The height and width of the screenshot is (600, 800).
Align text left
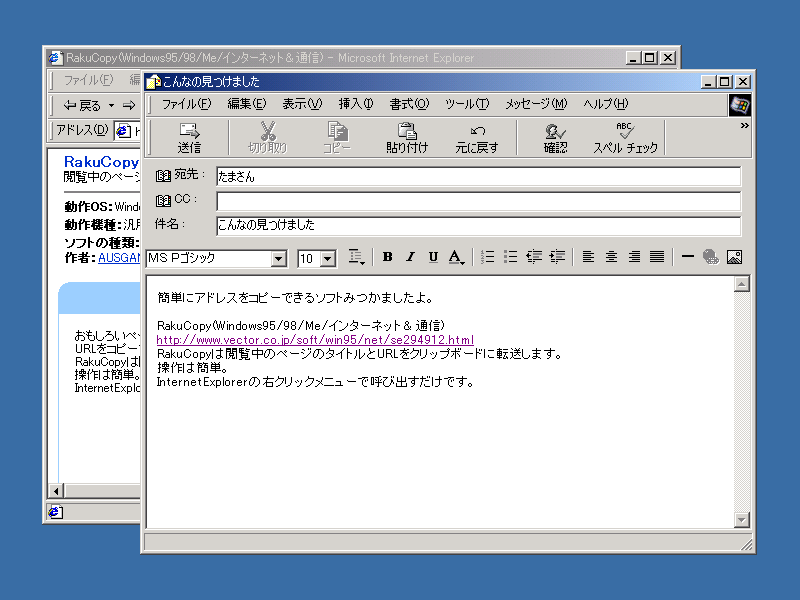pos(588,257)
